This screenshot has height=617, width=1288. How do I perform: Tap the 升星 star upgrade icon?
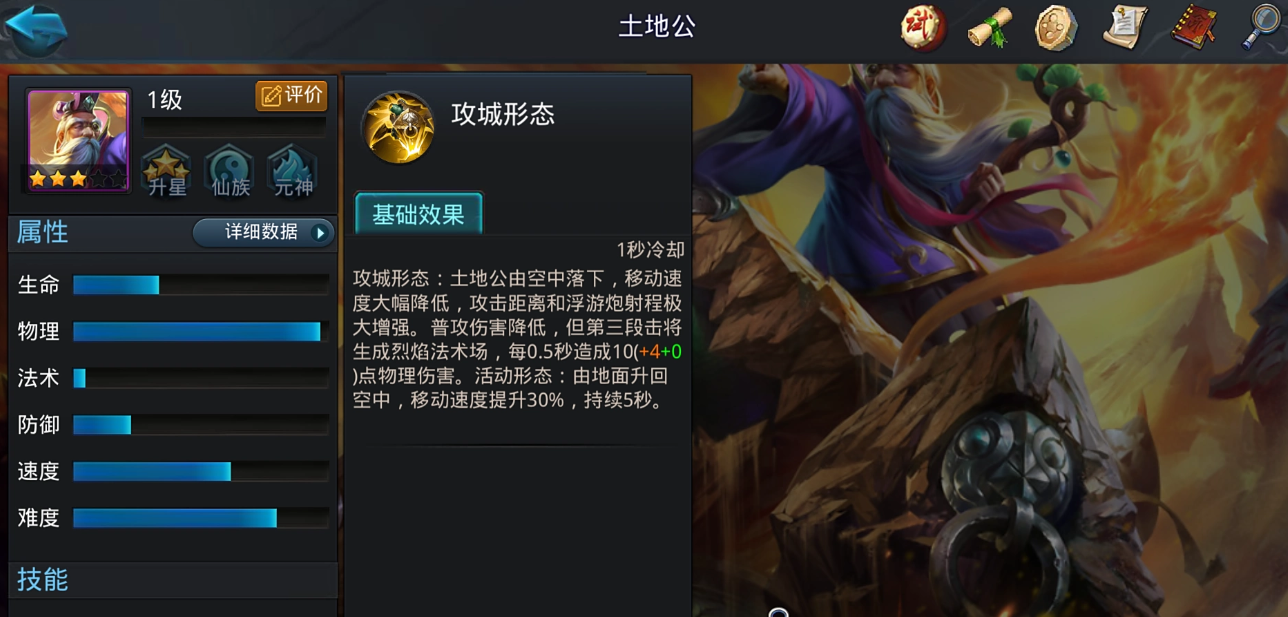pos(167,171)
